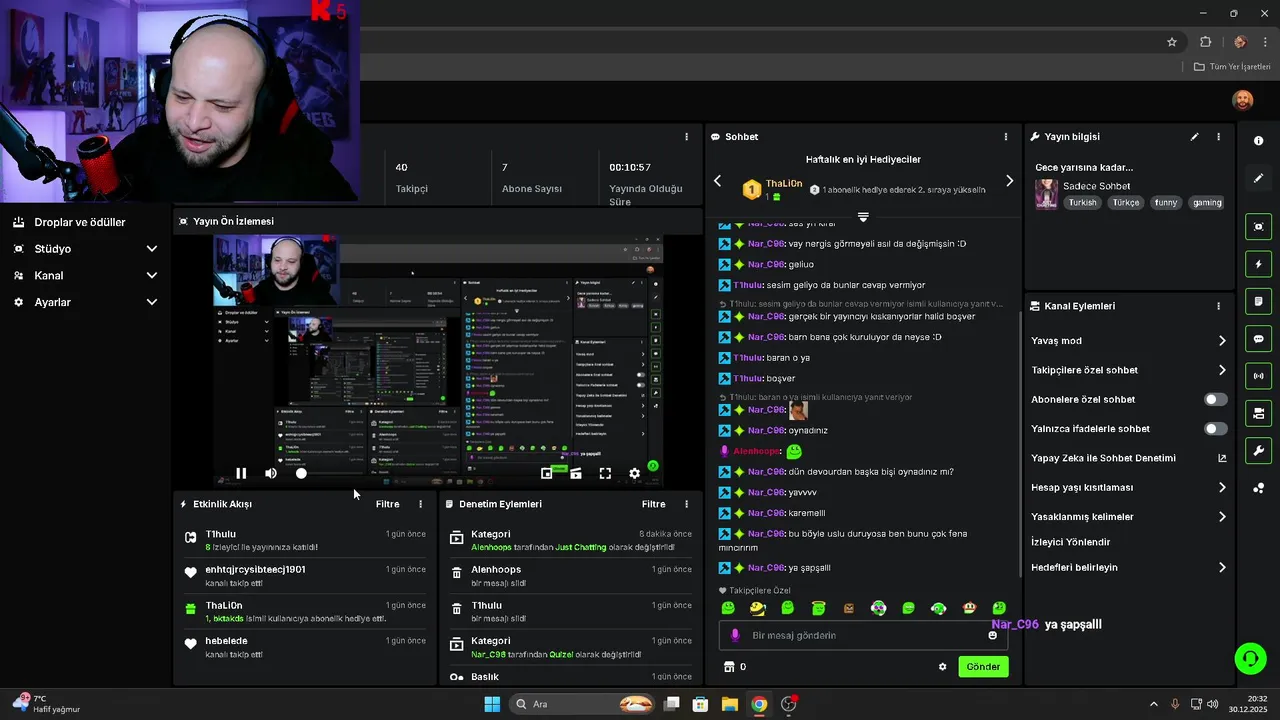Viewport: 1280px width, 720px height.
Task: Mute the stream preview volume
Action: point(271,473)
